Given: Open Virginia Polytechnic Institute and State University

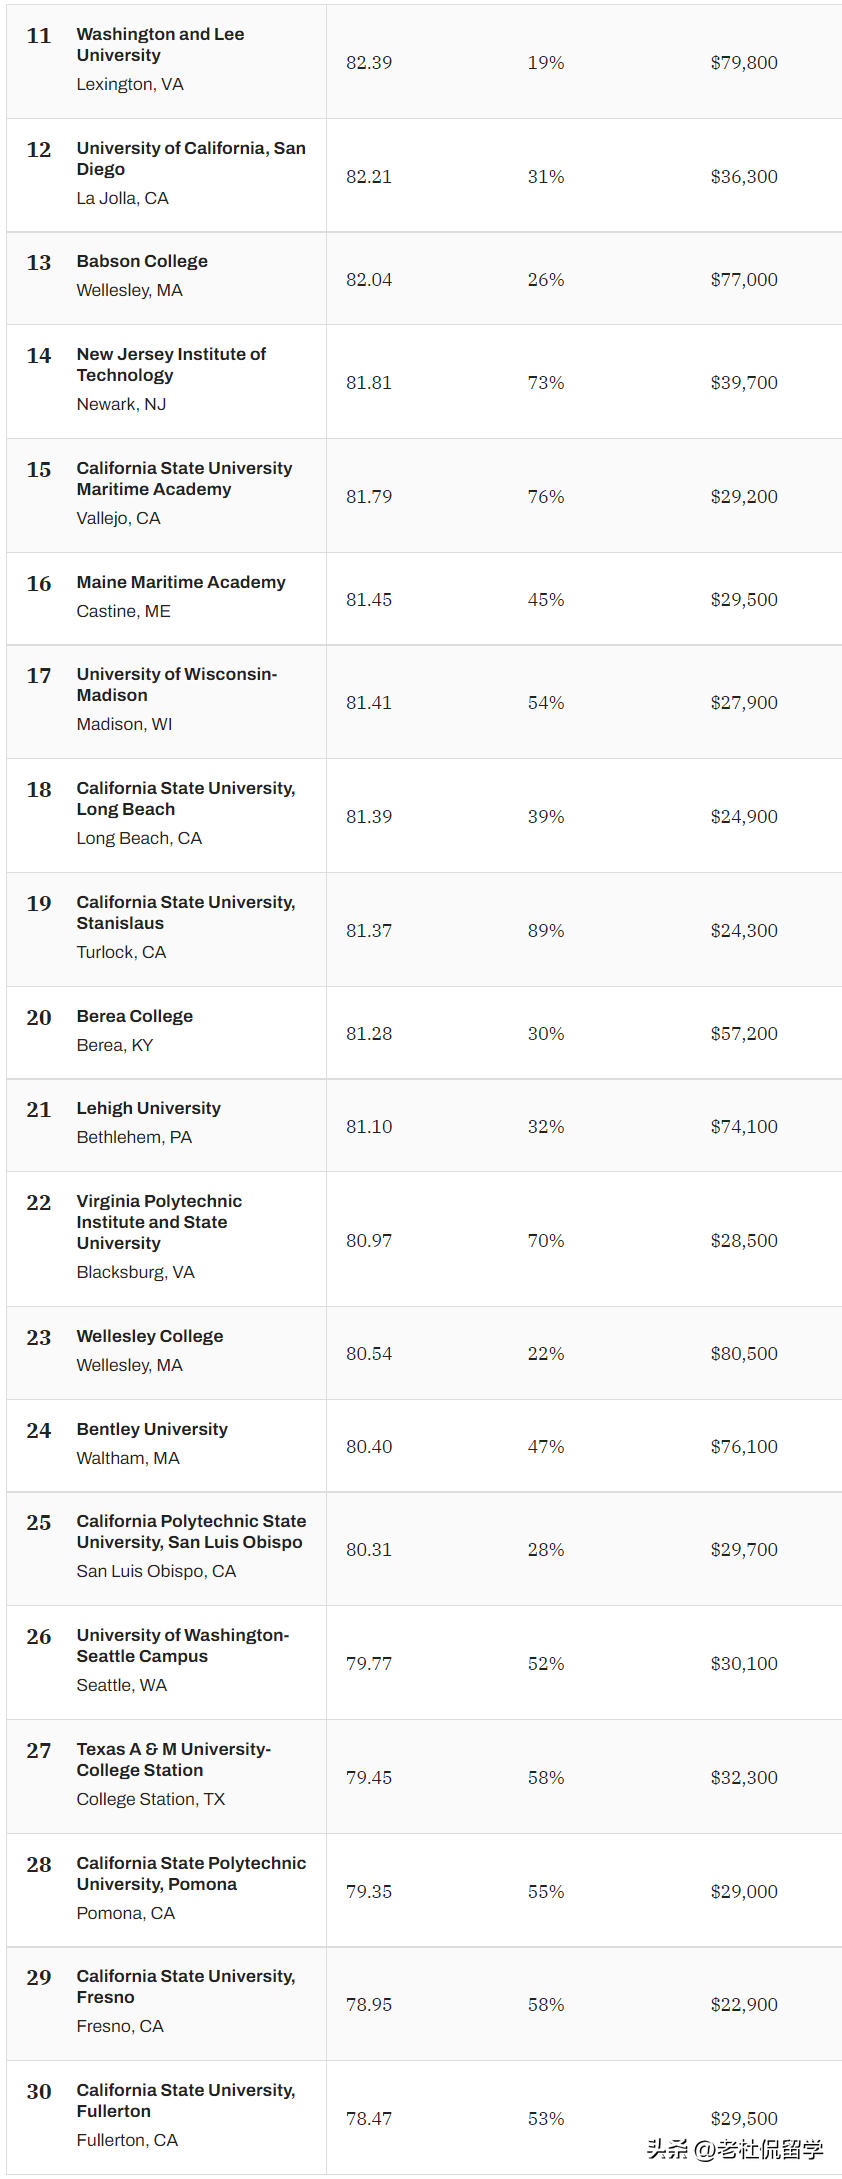Looking at the screenshot, I should 159,1222.
